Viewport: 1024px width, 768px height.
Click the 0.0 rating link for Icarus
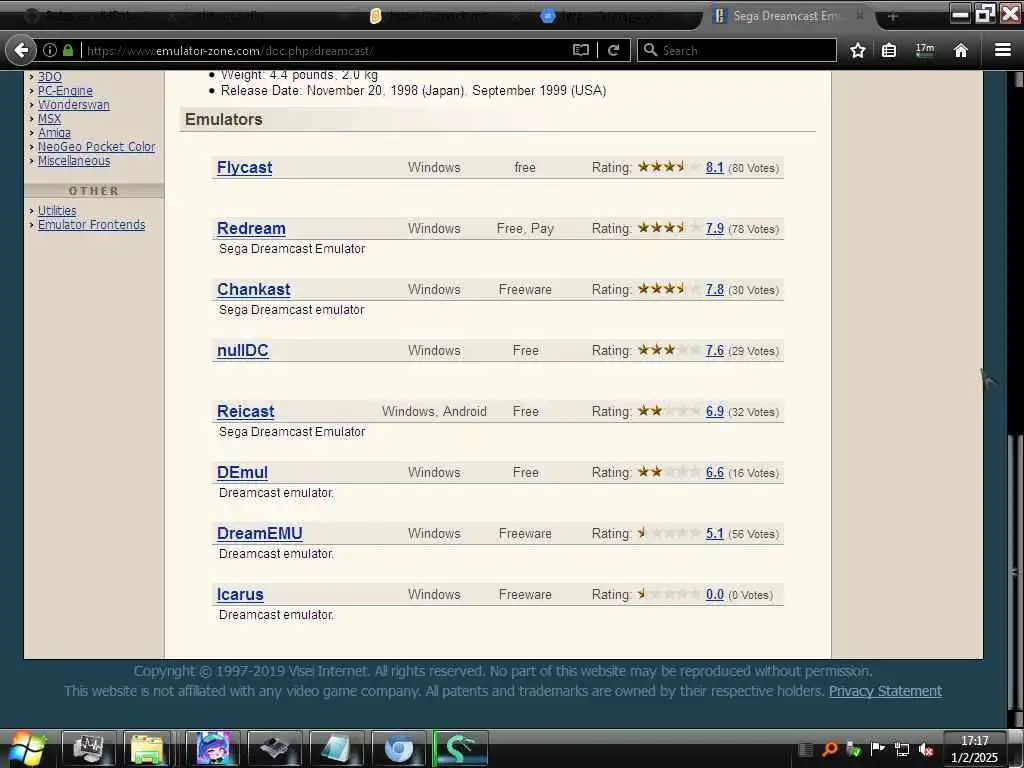(714, 594)
